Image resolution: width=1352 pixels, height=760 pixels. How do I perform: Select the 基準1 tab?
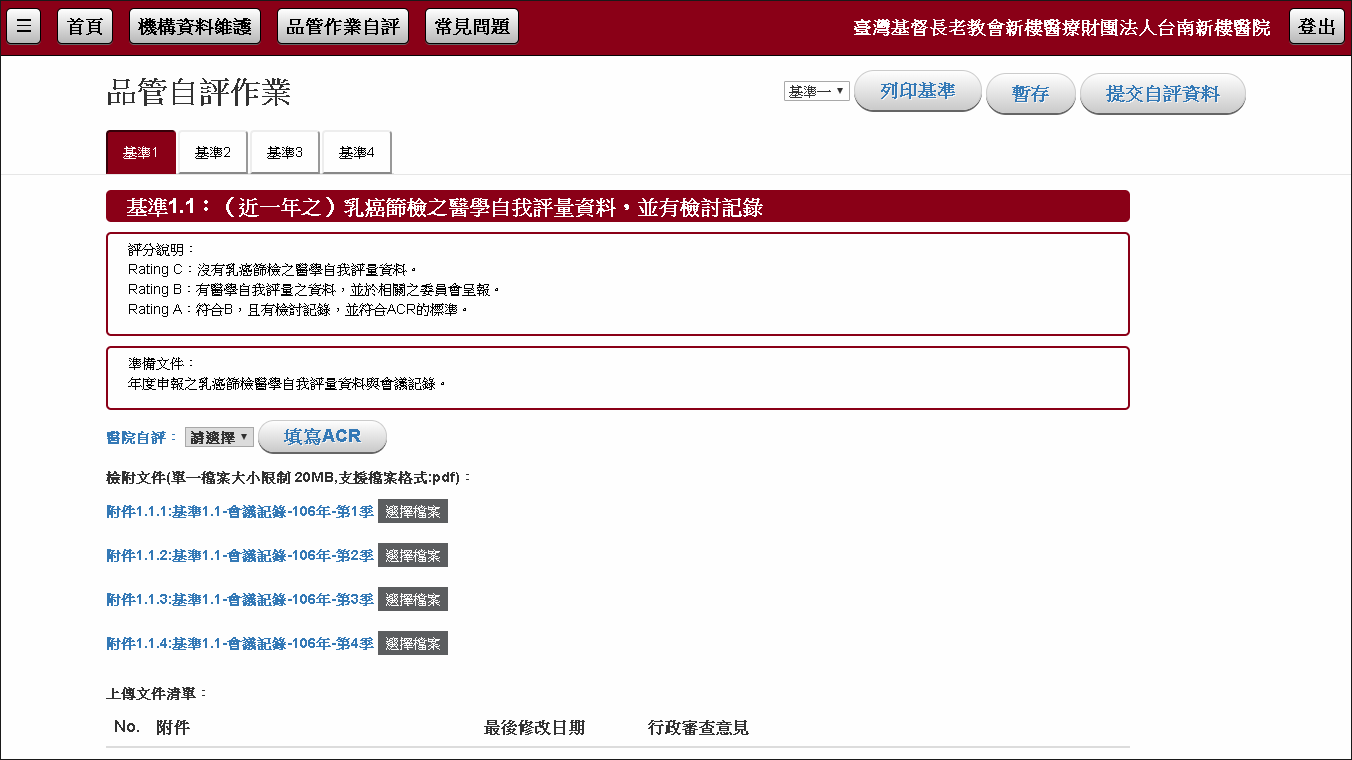coord(141,153)
